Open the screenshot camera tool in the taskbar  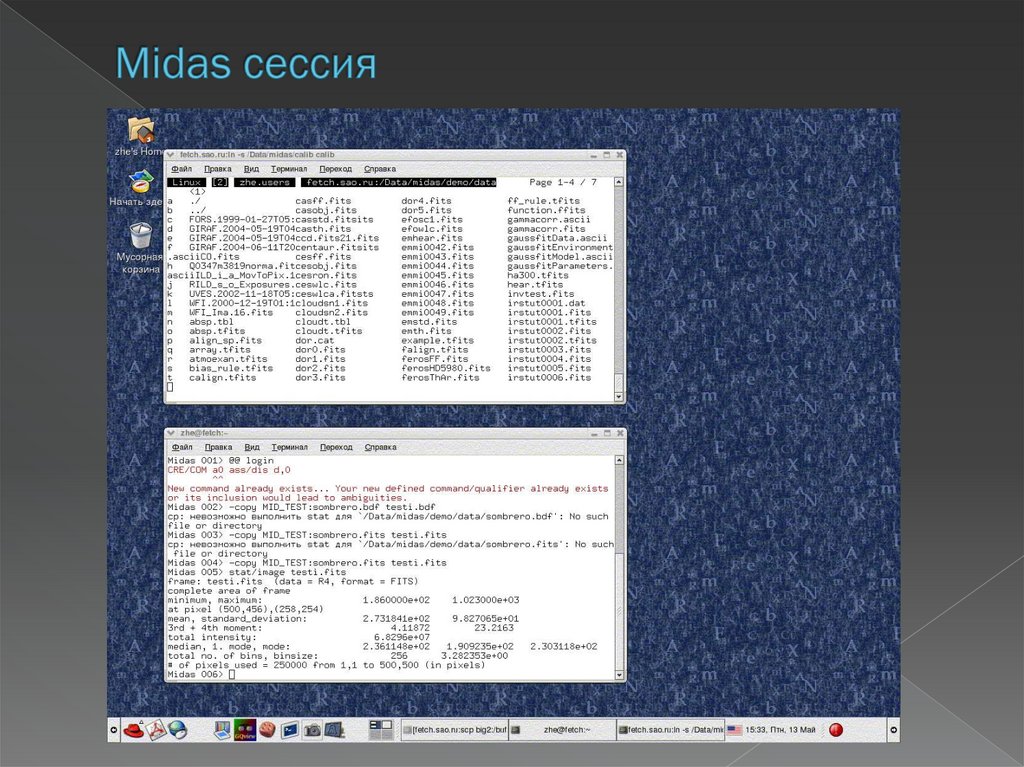click(x=312, y=730)
